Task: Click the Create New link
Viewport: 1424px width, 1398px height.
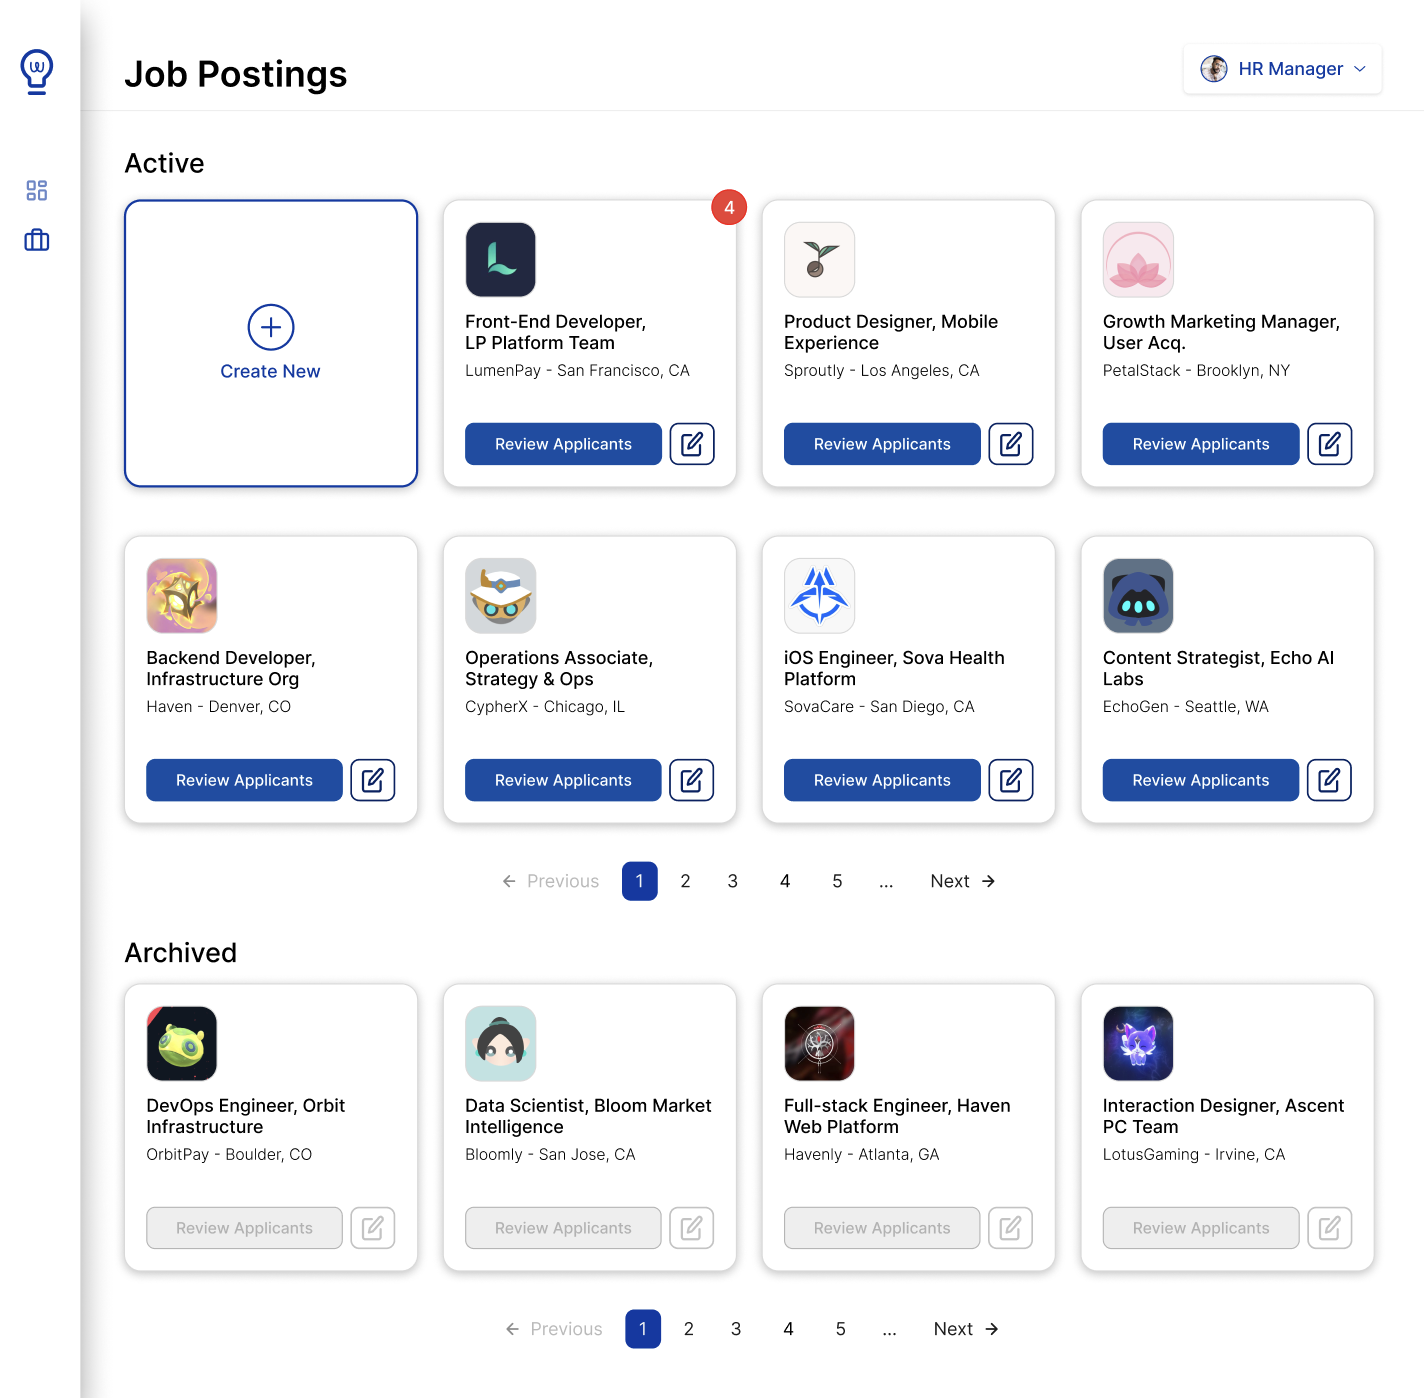Action: tap(270, 371)
